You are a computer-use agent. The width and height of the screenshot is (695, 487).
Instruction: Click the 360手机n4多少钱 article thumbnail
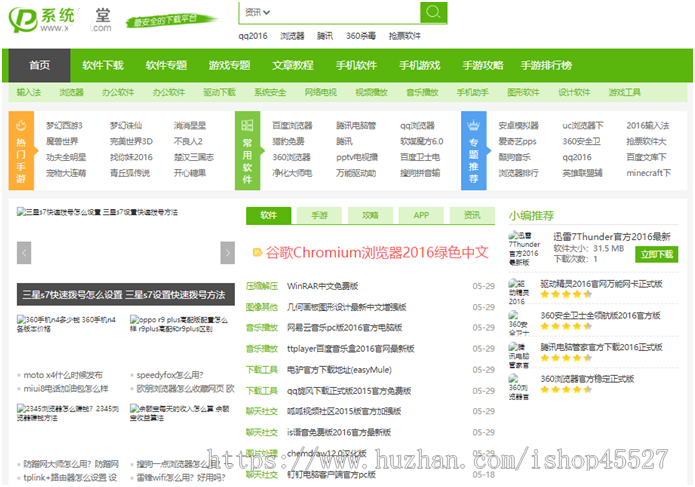click(66, 324)
